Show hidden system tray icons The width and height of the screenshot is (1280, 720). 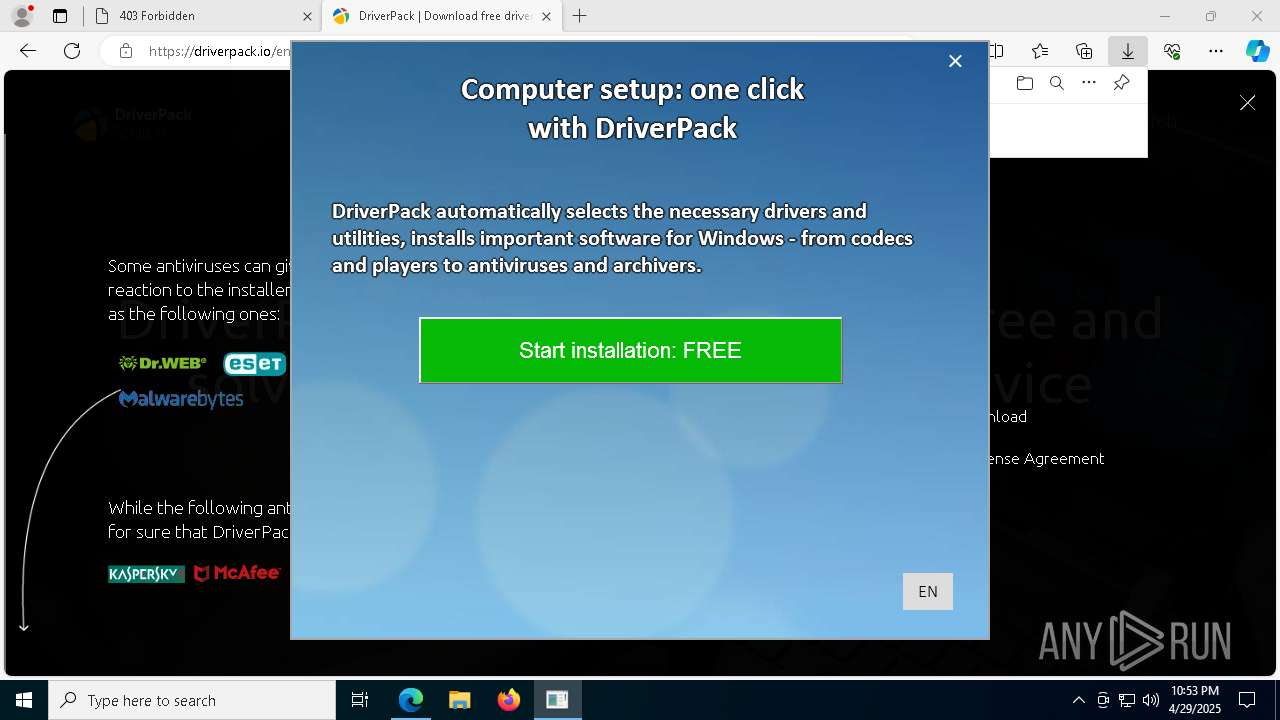pyautogui.click(x=1078, y=700)
